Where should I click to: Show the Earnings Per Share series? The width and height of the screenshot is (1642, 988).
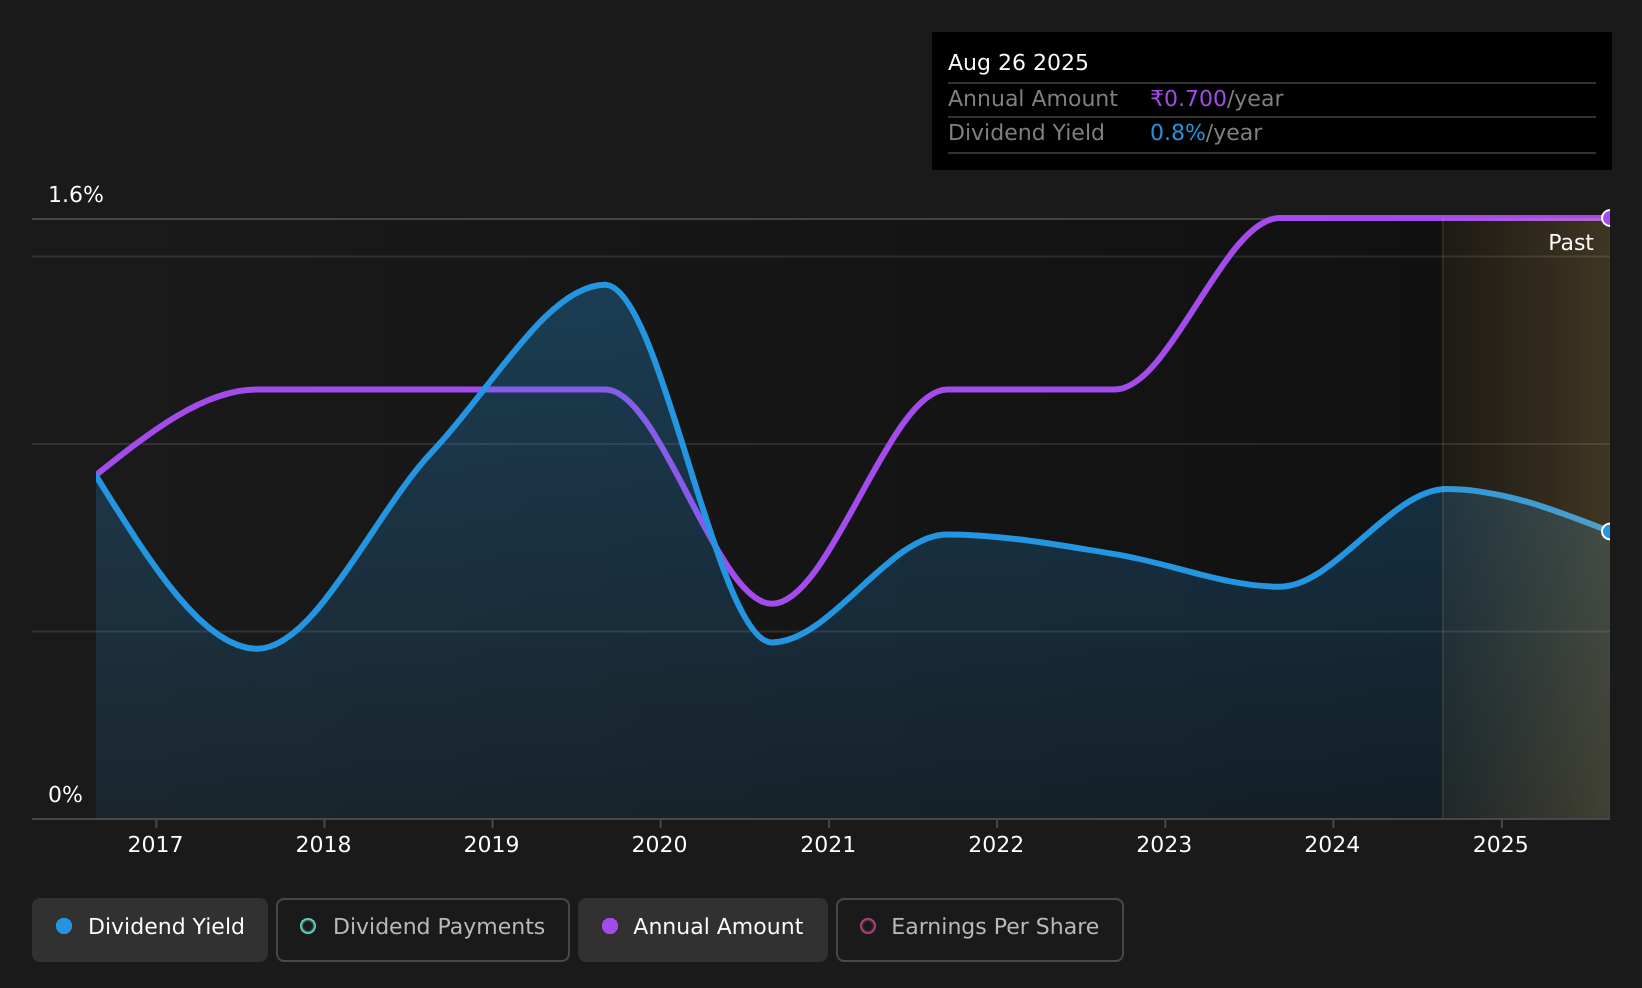[980, 929]
